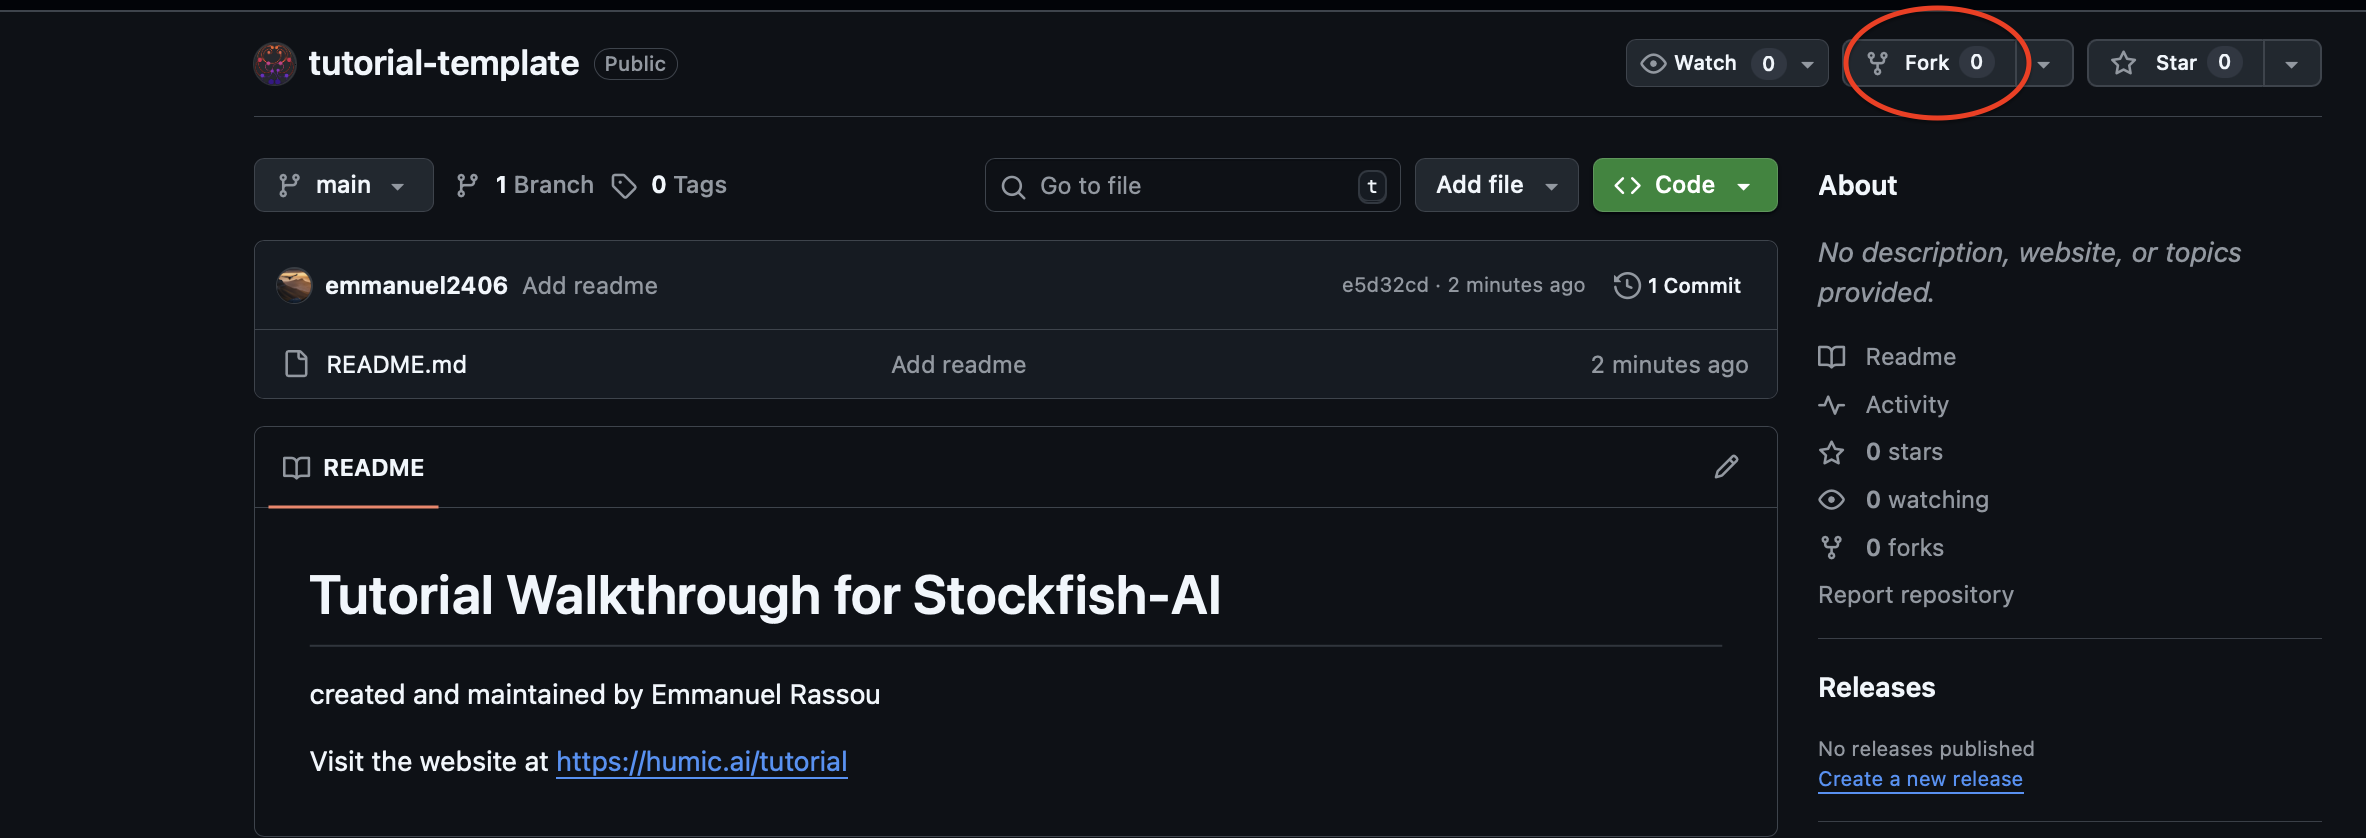Visit the humic.ai tutorial link
The image size is (2366, 838).
click(x=701, y=761)
